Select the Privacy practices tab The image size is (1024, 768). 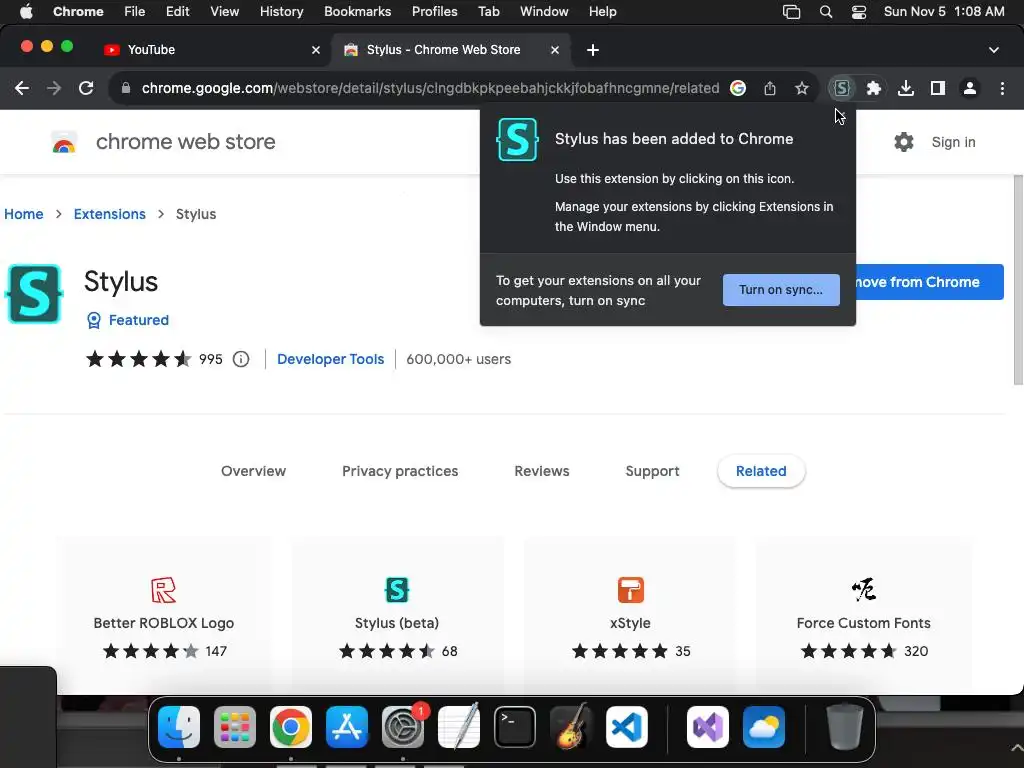(400, 471)
